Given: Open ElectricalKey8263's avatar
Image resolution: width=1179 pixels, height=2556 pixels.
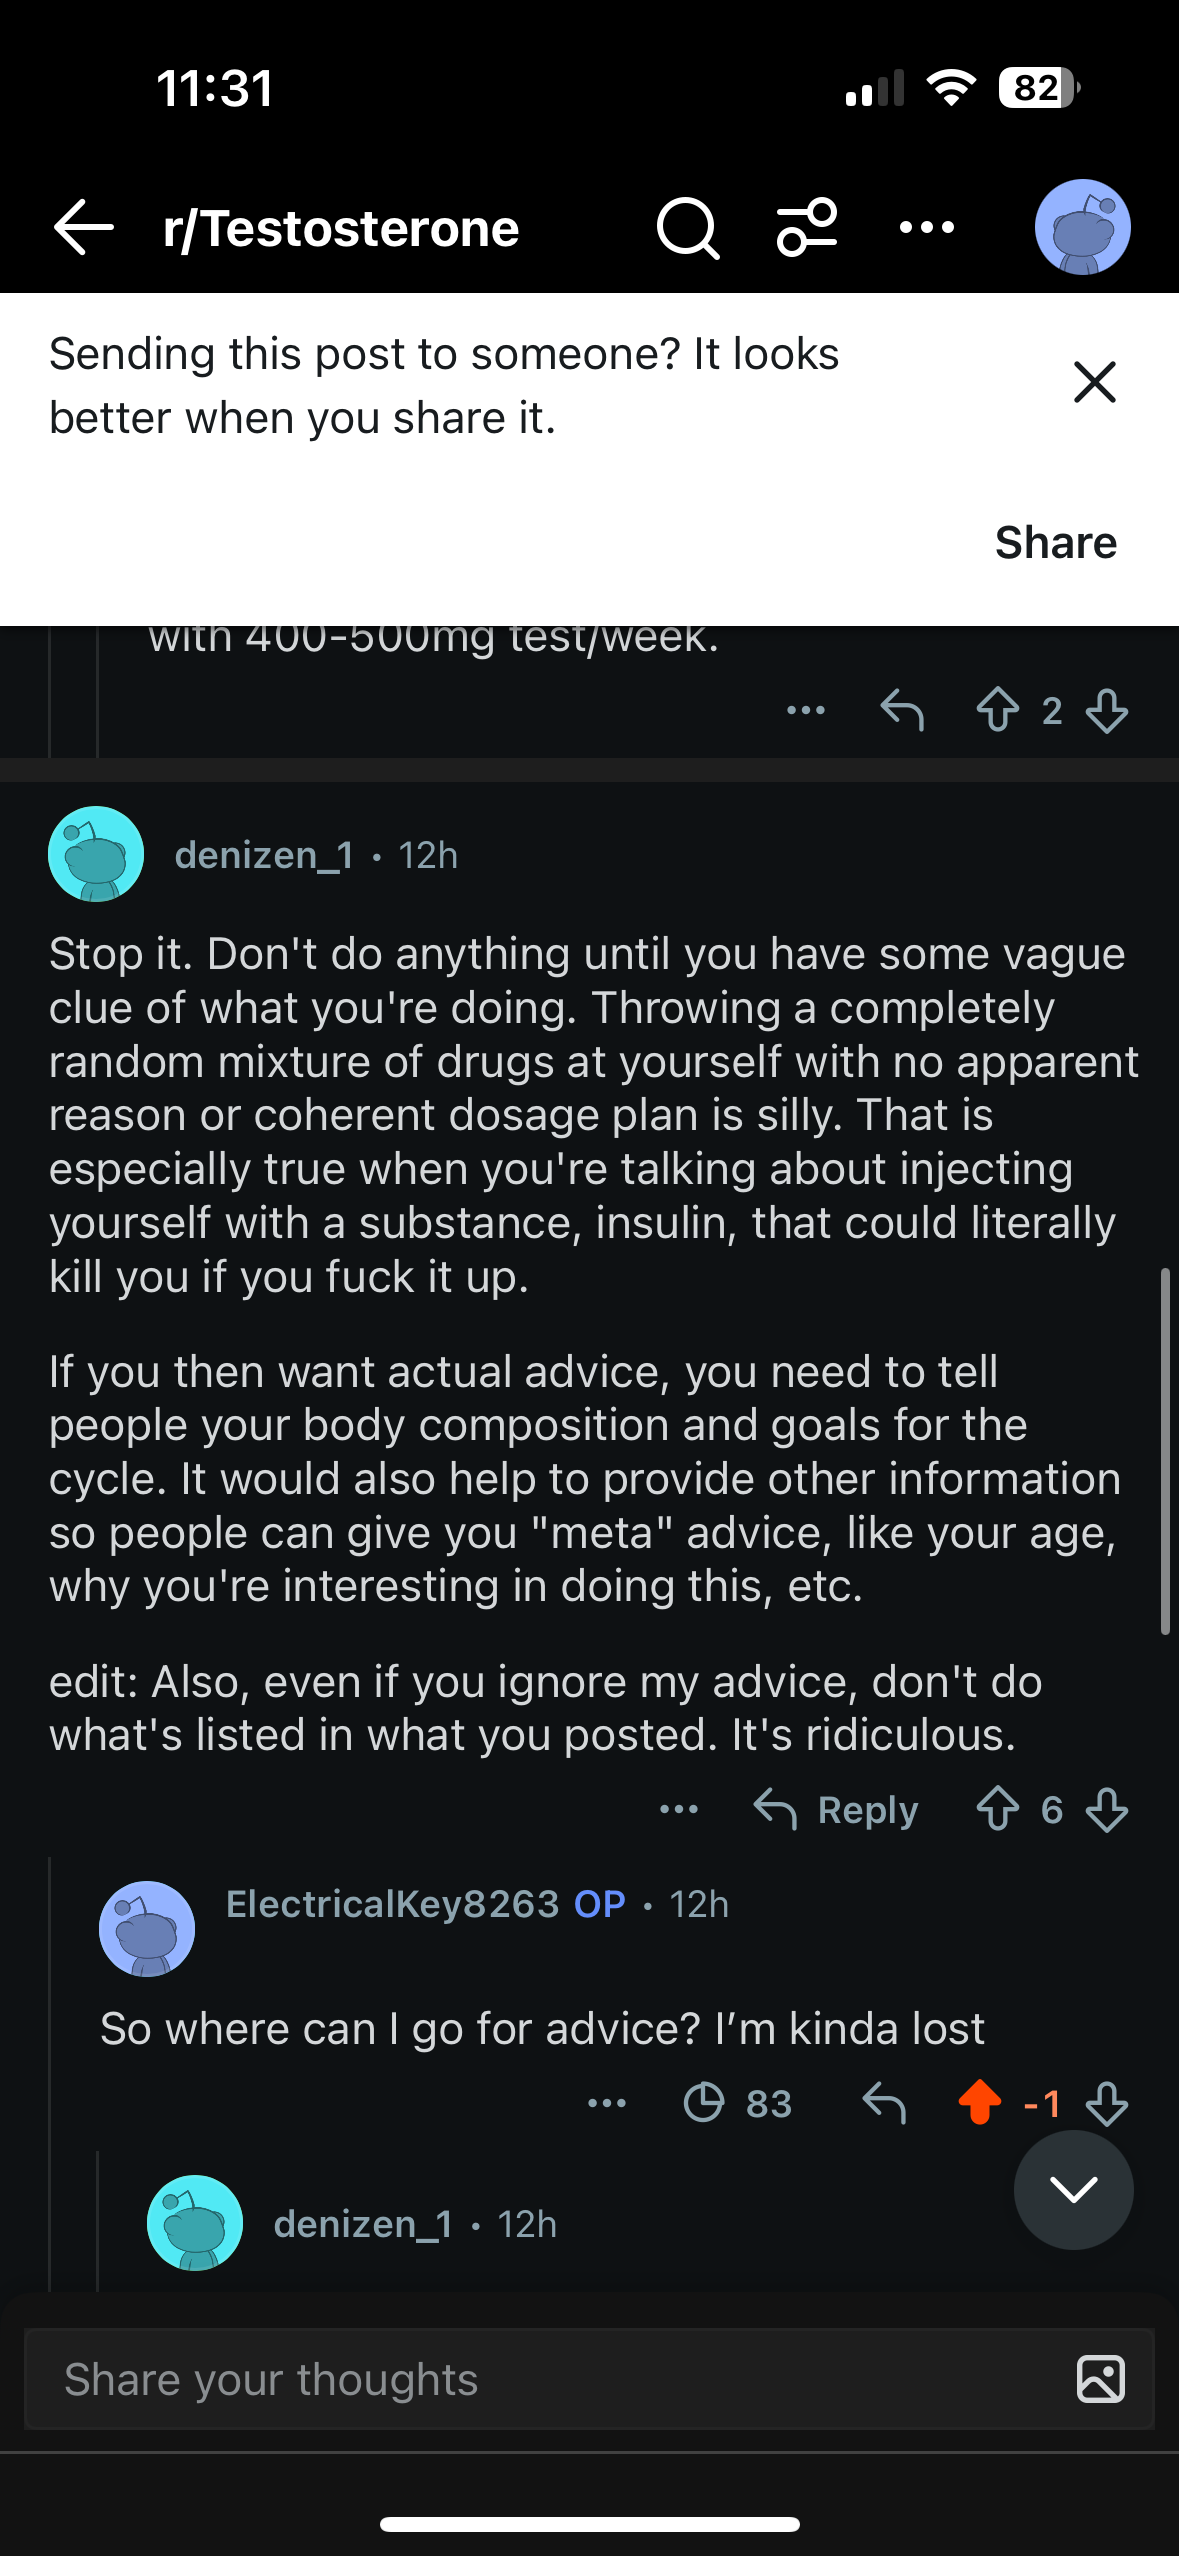Looking at the screenshot, I should 147,1929.
